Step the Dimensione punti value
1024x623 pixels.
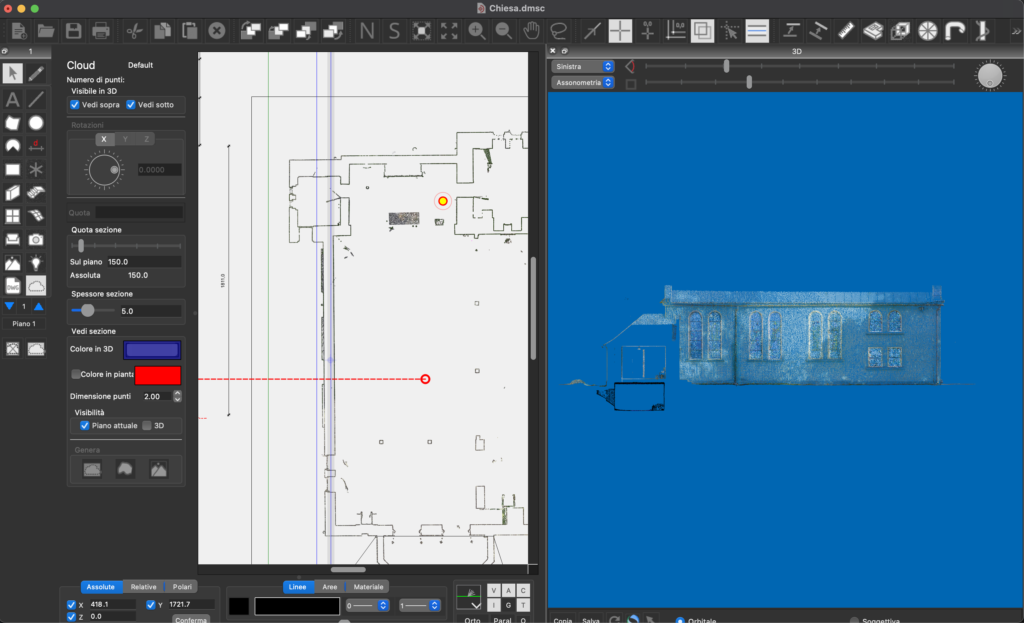point(177,396)
